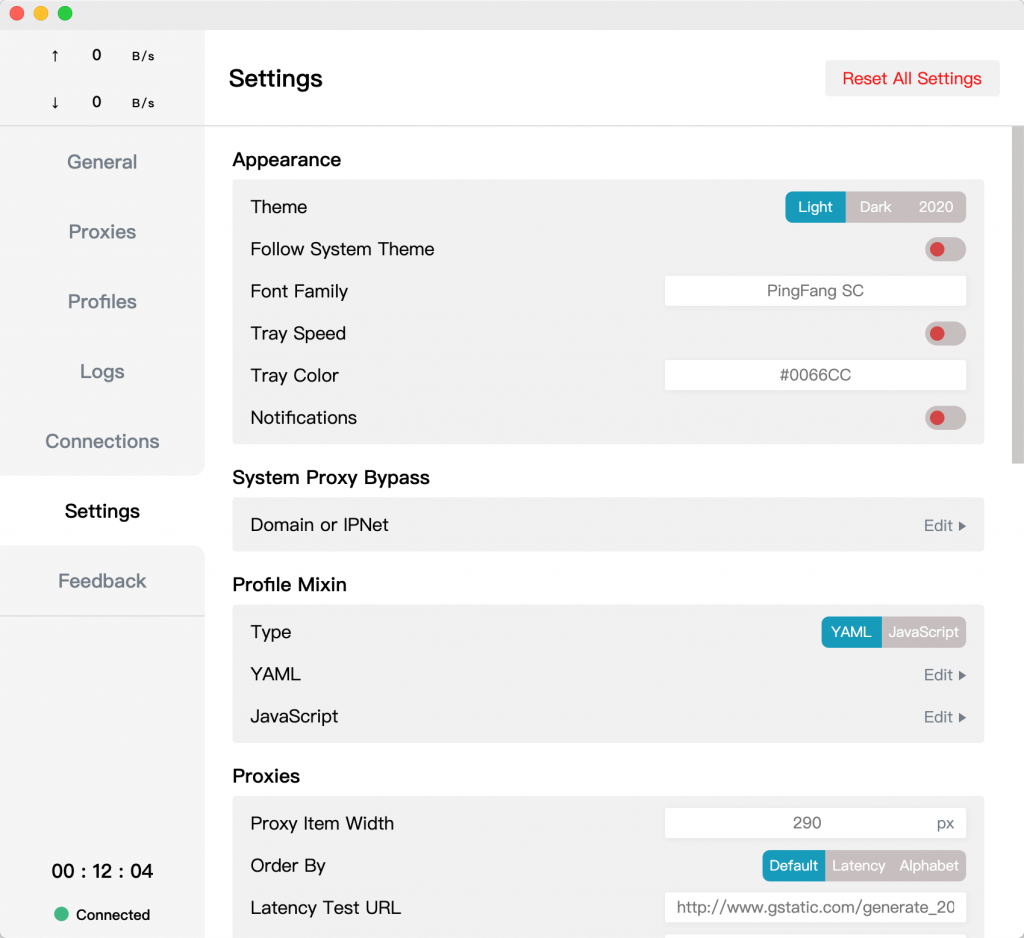Click the green macOS fullscreen button

pos(65,13)
